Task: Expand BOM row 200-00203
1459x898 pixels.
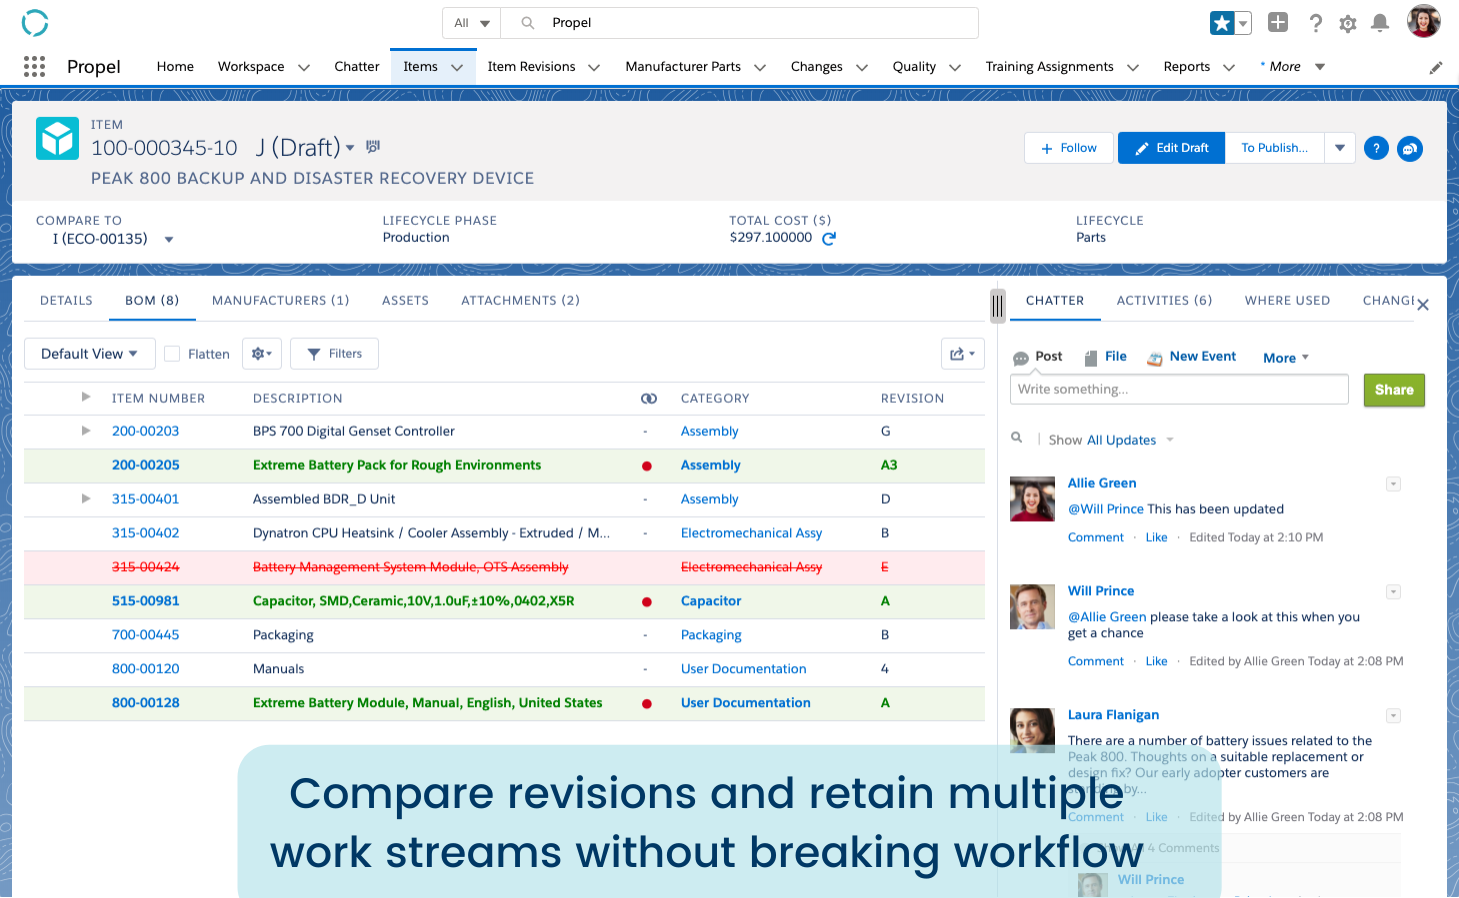Action: point(86,431)
